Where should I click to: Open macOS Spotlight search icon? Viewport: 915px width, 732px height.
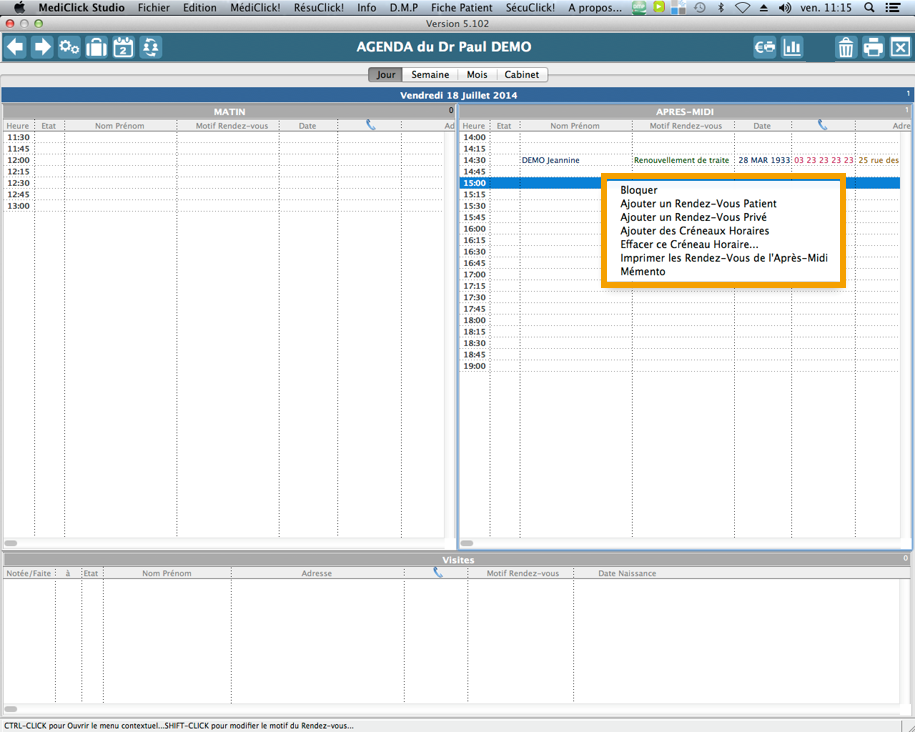click(869, 7)
